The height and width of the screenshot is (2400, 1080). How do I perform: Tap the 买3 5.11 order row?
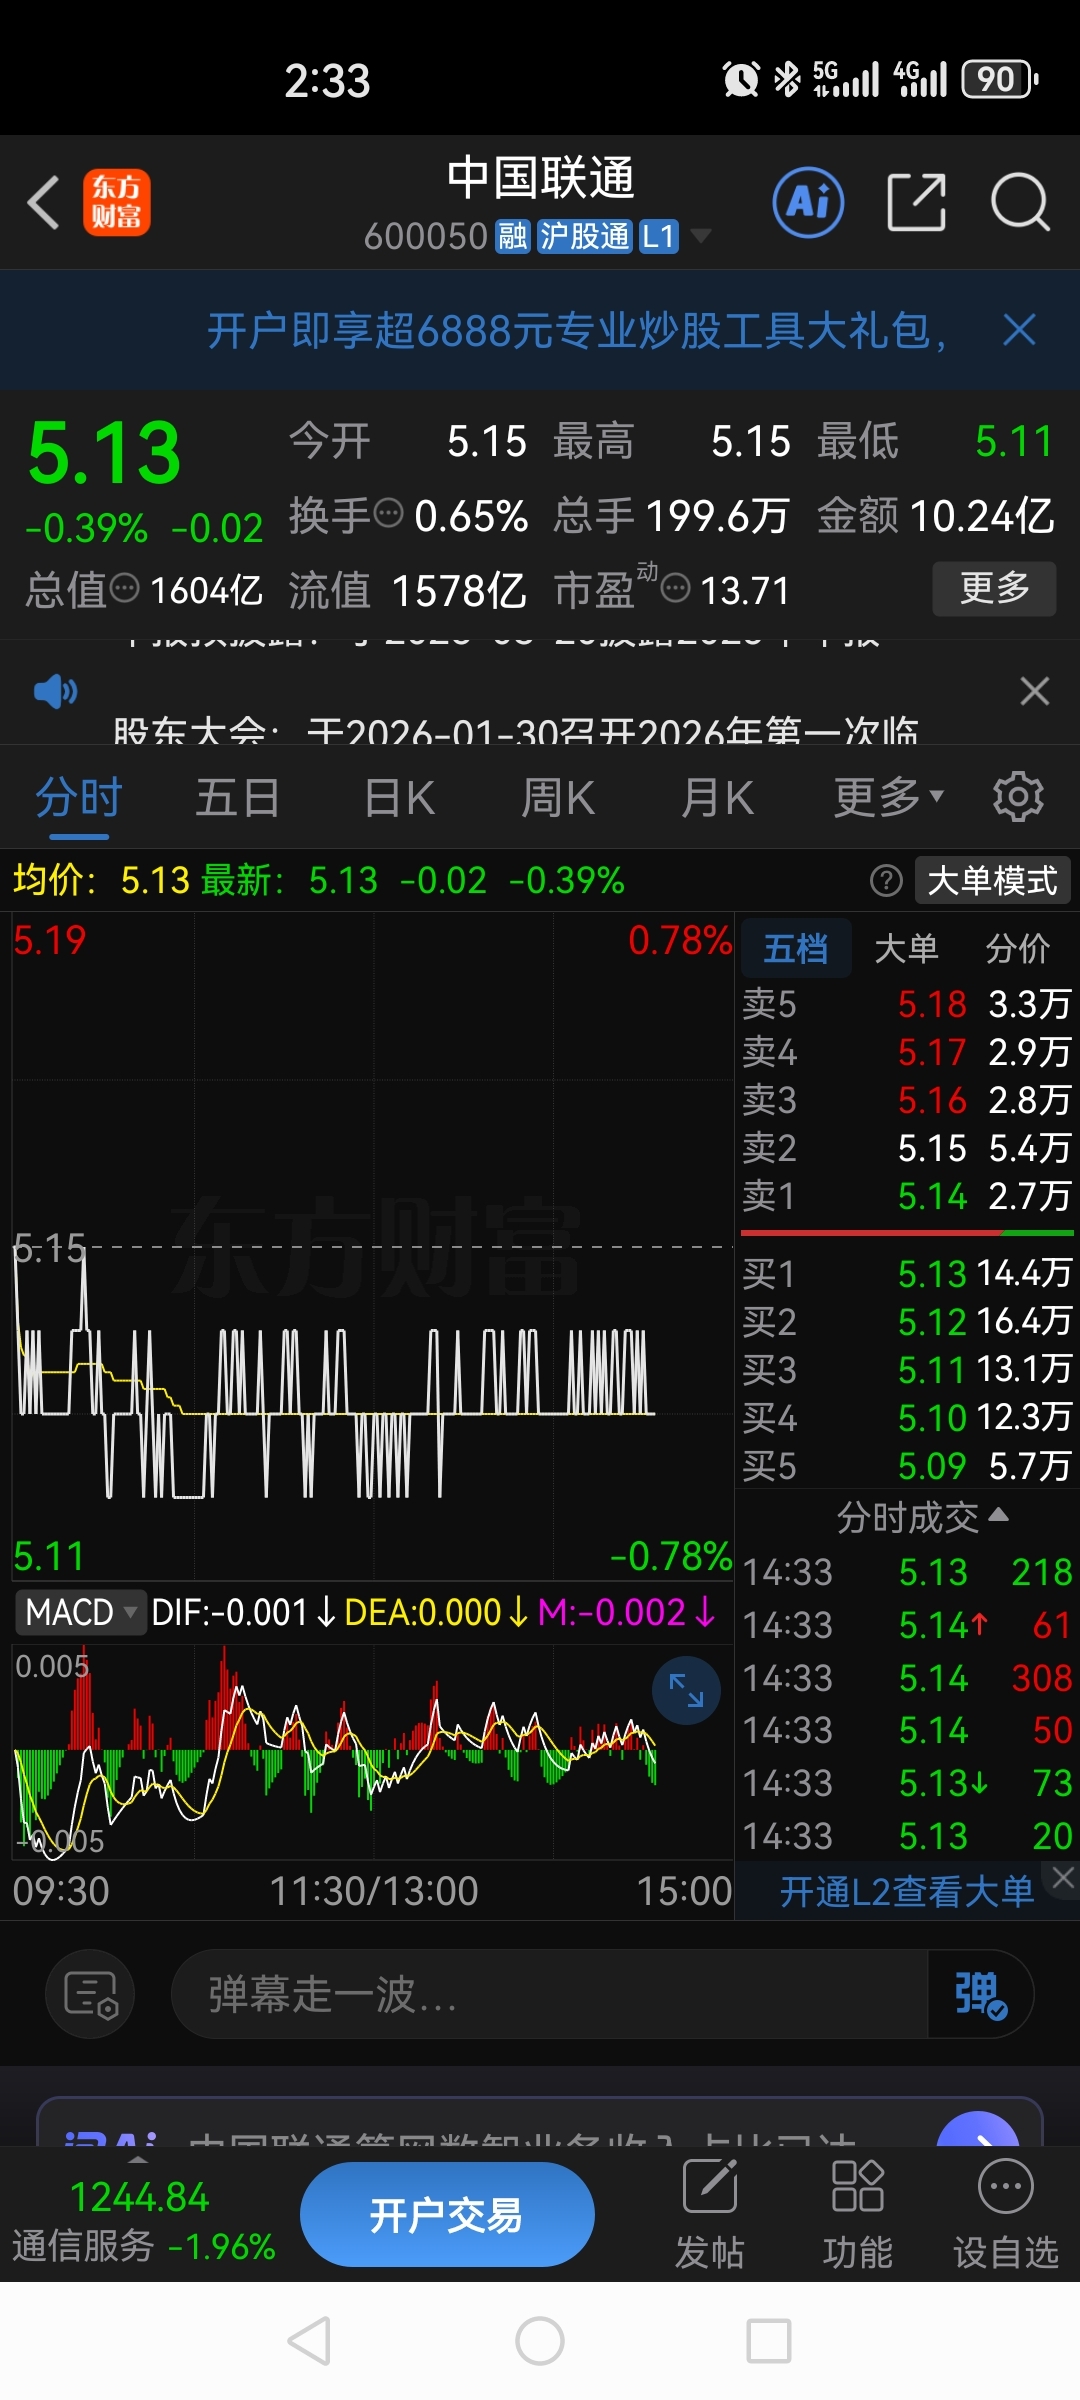coord(906,1369)
